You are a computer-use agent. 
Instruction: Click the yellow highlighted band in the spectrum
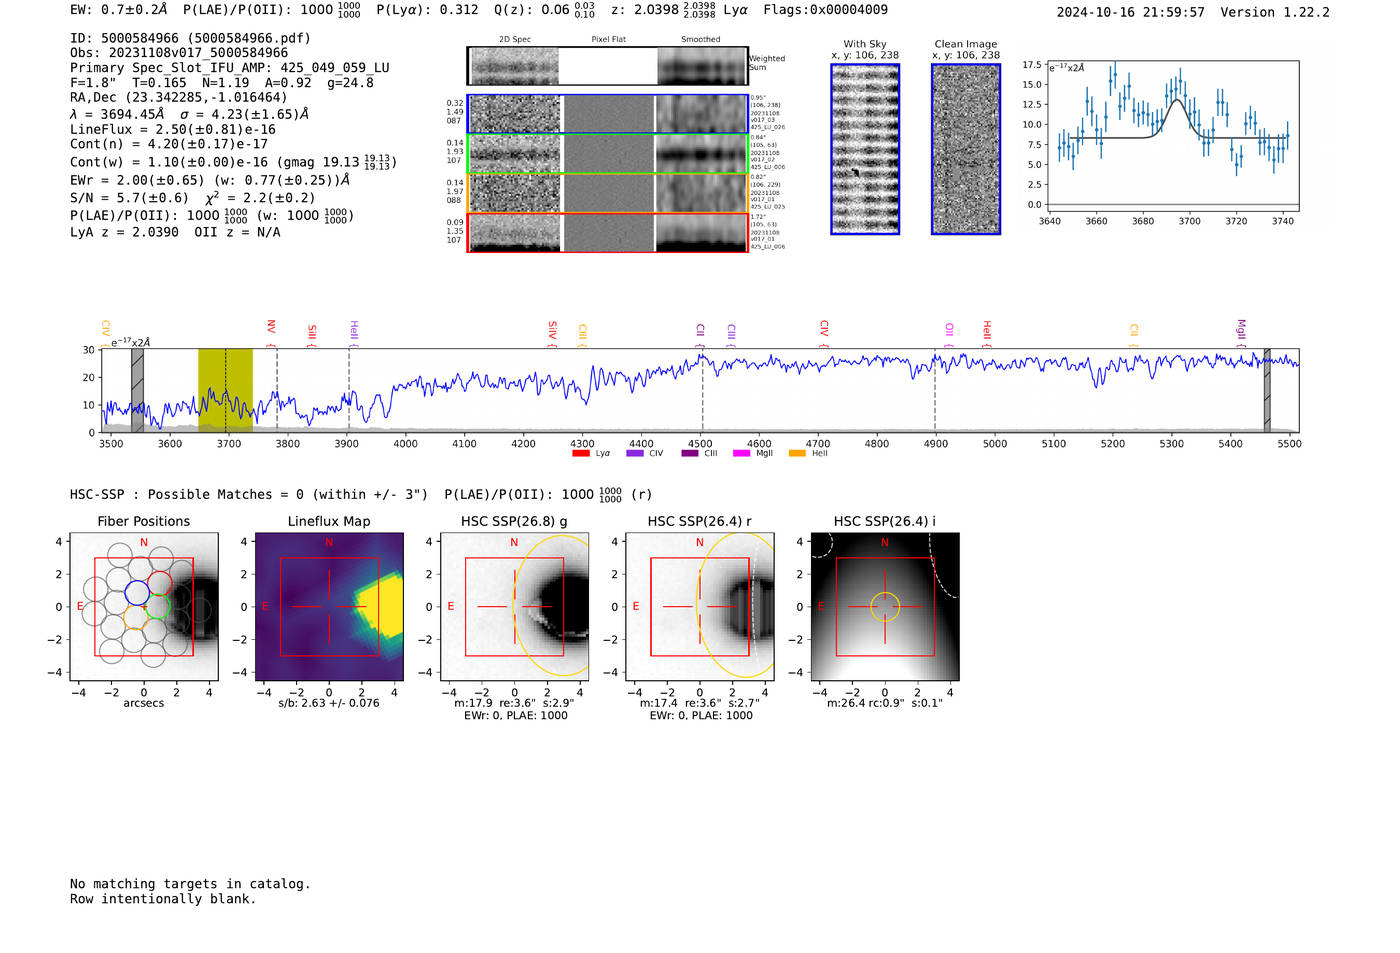pos(225,391)
